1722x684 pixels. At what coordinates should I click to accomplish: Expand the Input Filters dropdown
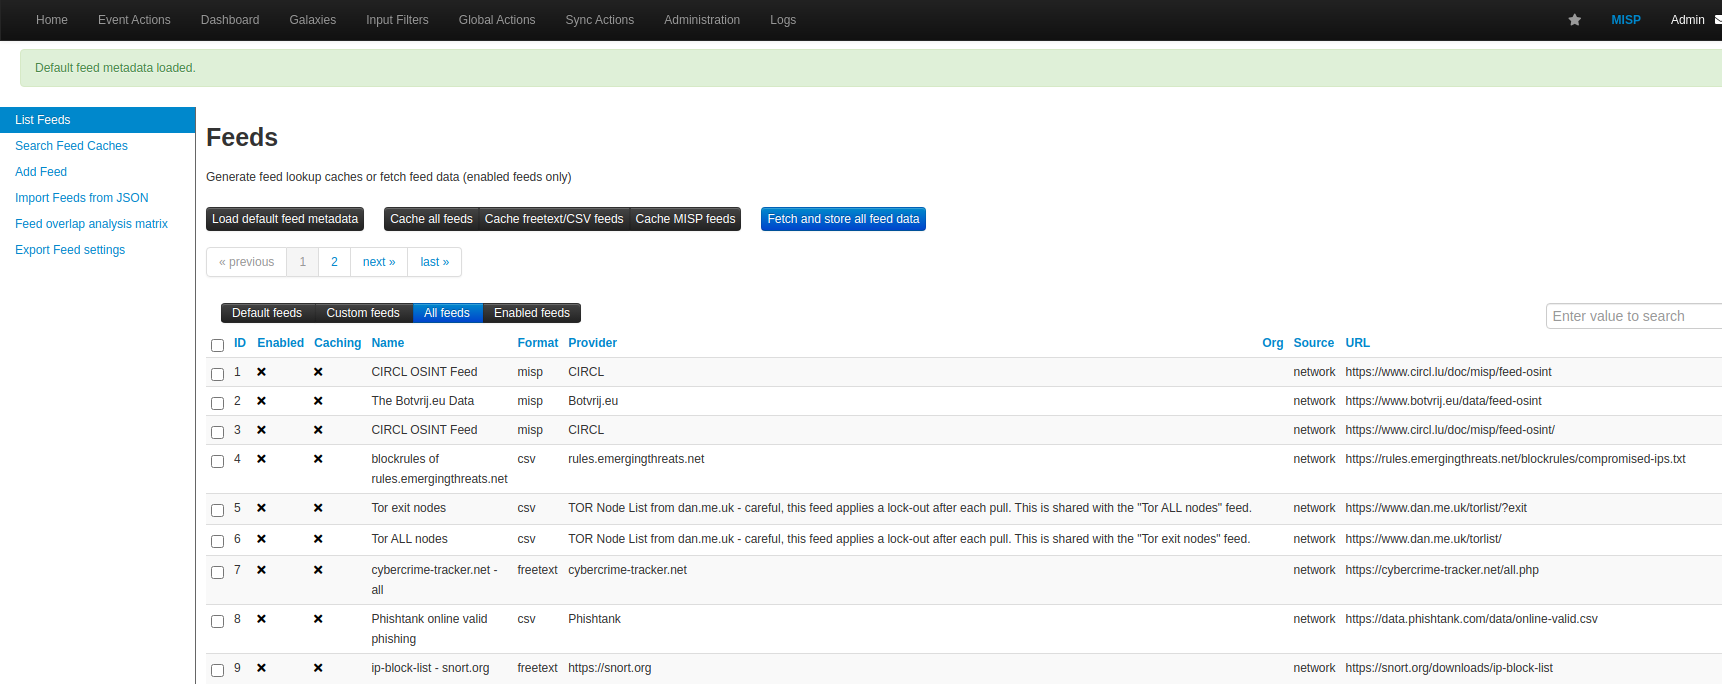(397, 20)
